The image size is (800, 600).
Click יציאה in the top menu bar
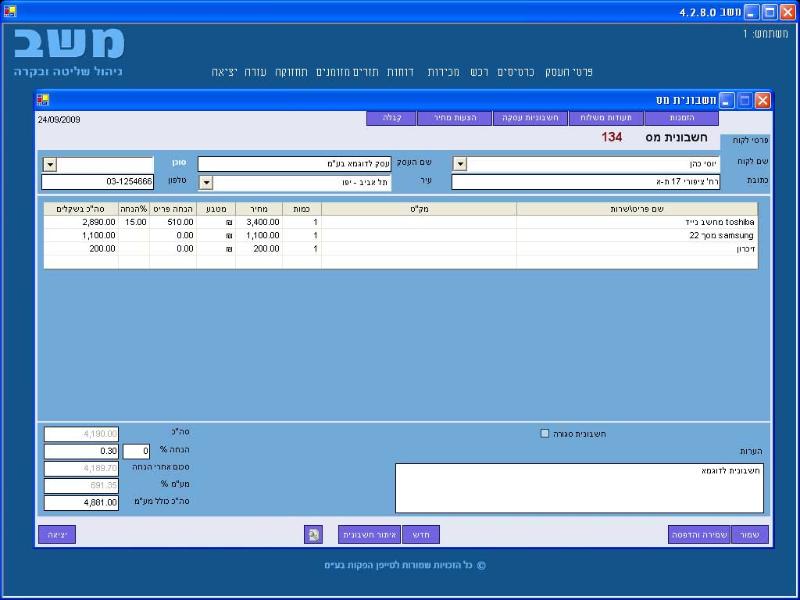(224, 72)
